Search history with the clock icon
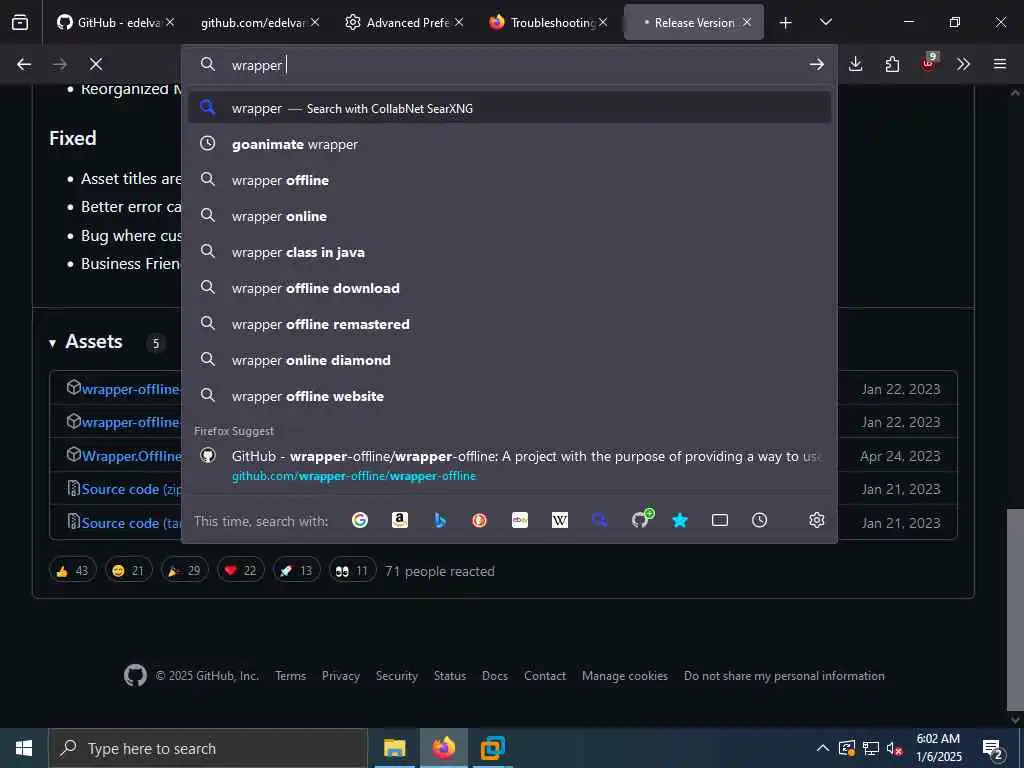Image resolution: width=1024 pixels, height=768 pixels. pos(760,520)
